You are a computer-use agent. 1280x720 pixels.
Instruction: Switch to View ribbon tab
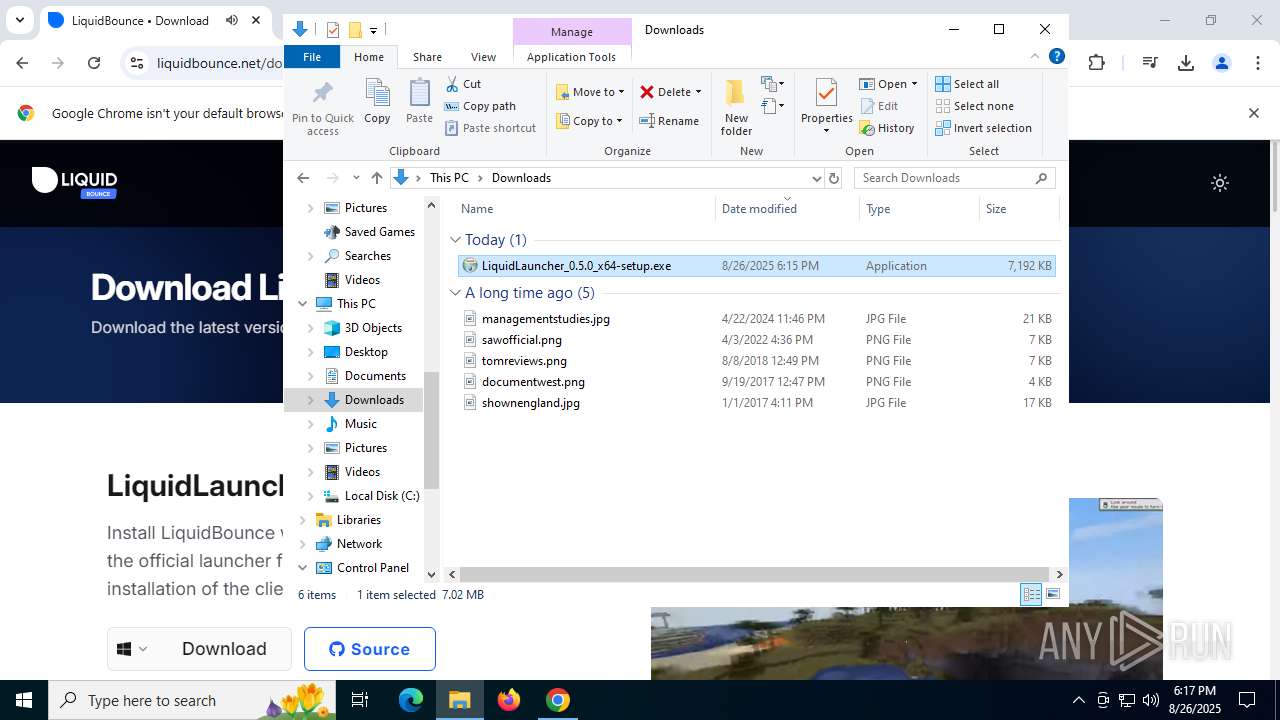click(483, 57)
